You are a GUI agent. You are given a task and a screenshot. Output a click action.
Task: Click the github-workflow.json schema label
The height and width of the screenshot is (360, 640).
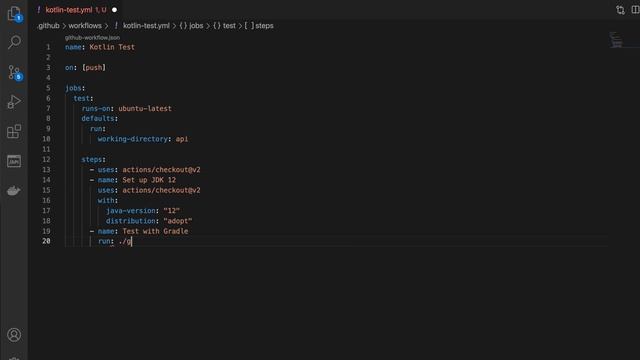[92, 37]
